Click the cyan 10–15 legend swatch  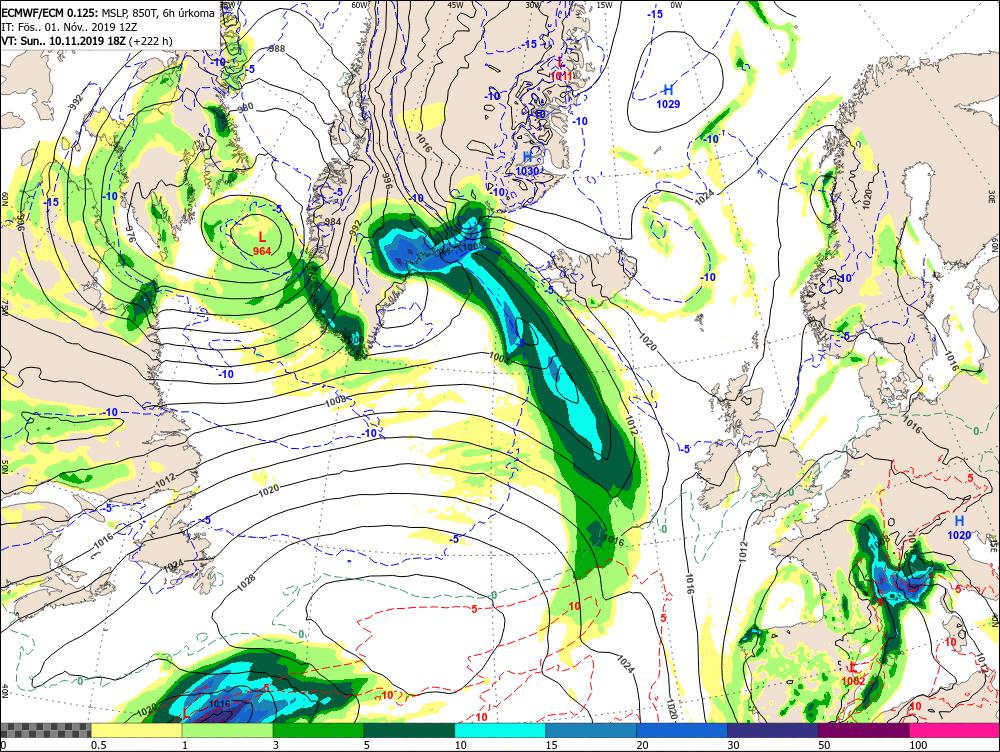(x=501, y=730)
